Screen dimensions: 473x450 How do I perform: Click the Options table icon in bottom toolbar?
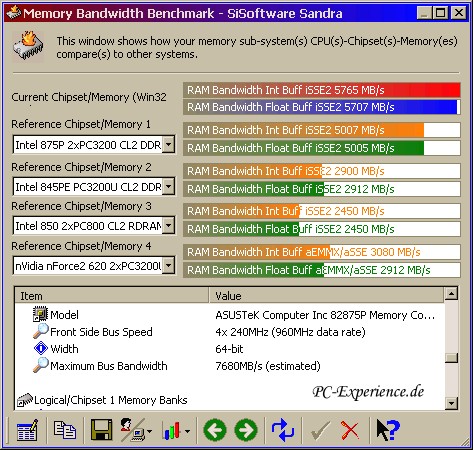click(x=27, y=430)
